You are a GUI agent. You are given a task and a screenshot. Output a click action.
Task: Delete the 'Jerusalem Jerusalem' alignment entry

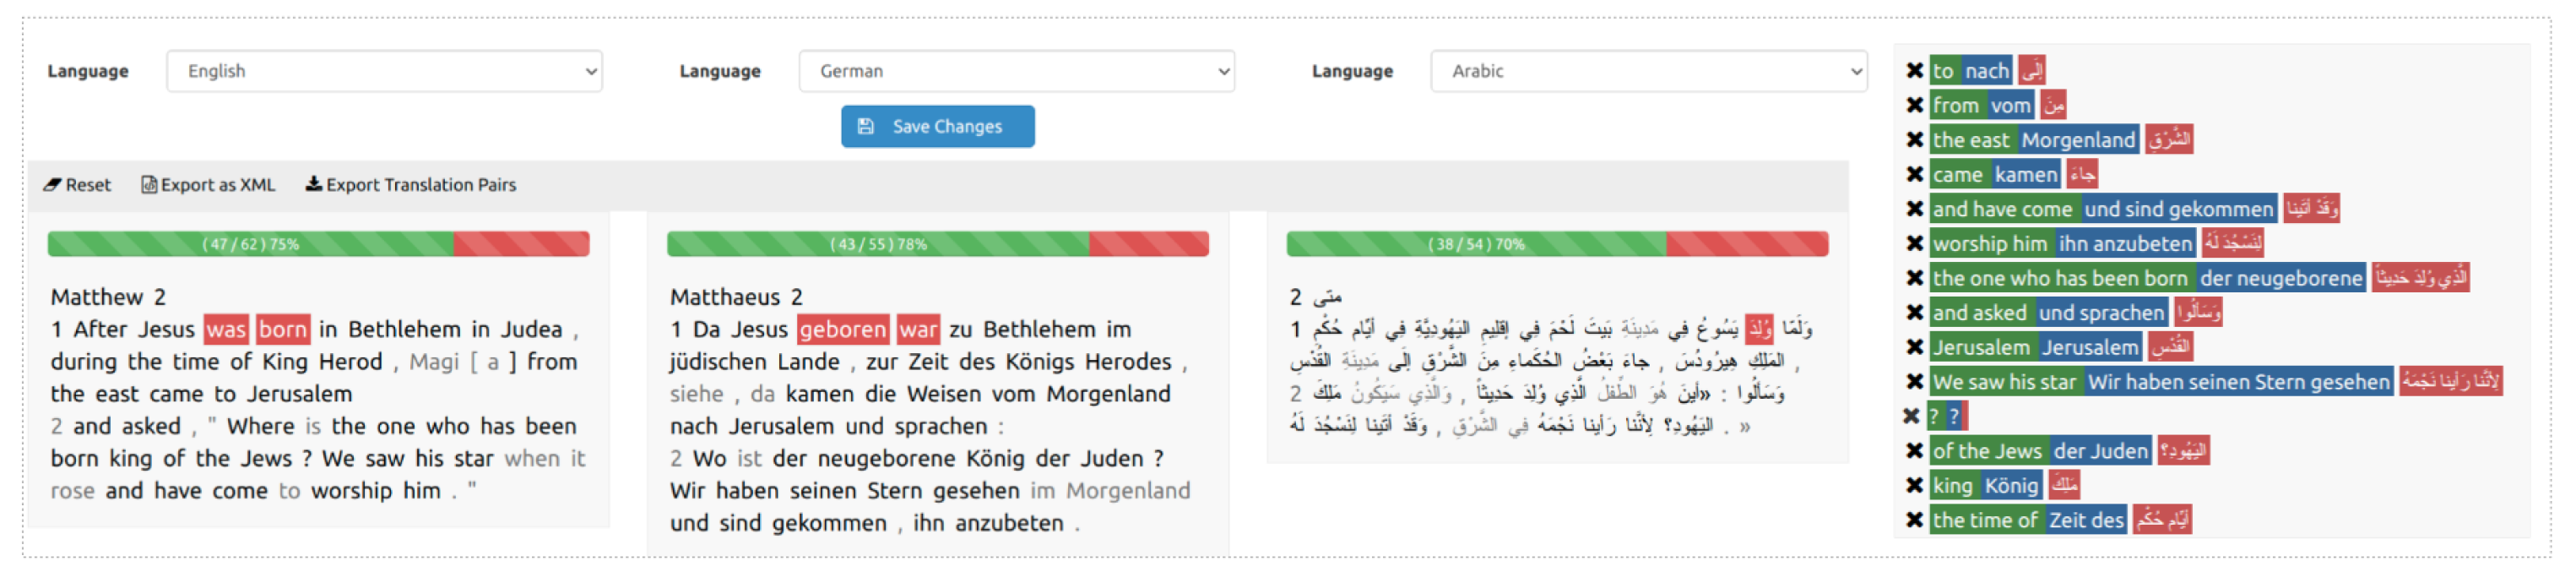tap(1914, 347)
